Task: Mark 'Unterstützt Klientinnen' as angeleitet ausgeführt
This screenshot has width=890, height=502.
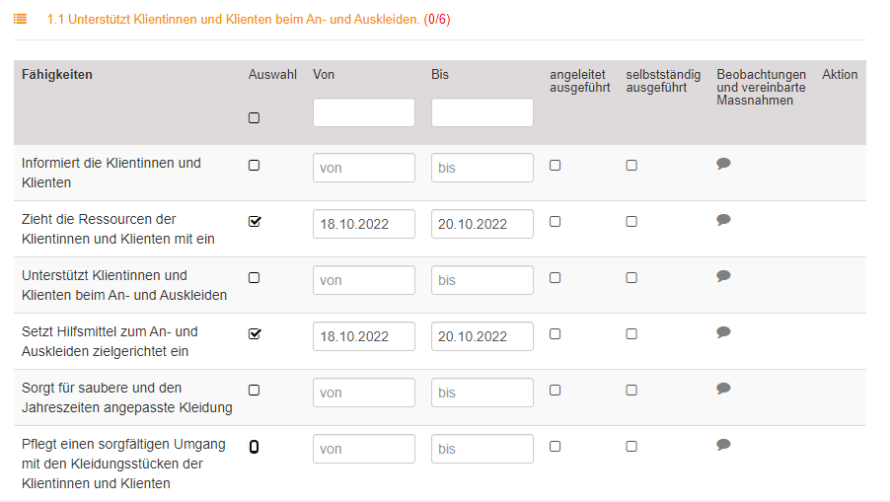Action: pyautogui.click(x=555, y=278)
